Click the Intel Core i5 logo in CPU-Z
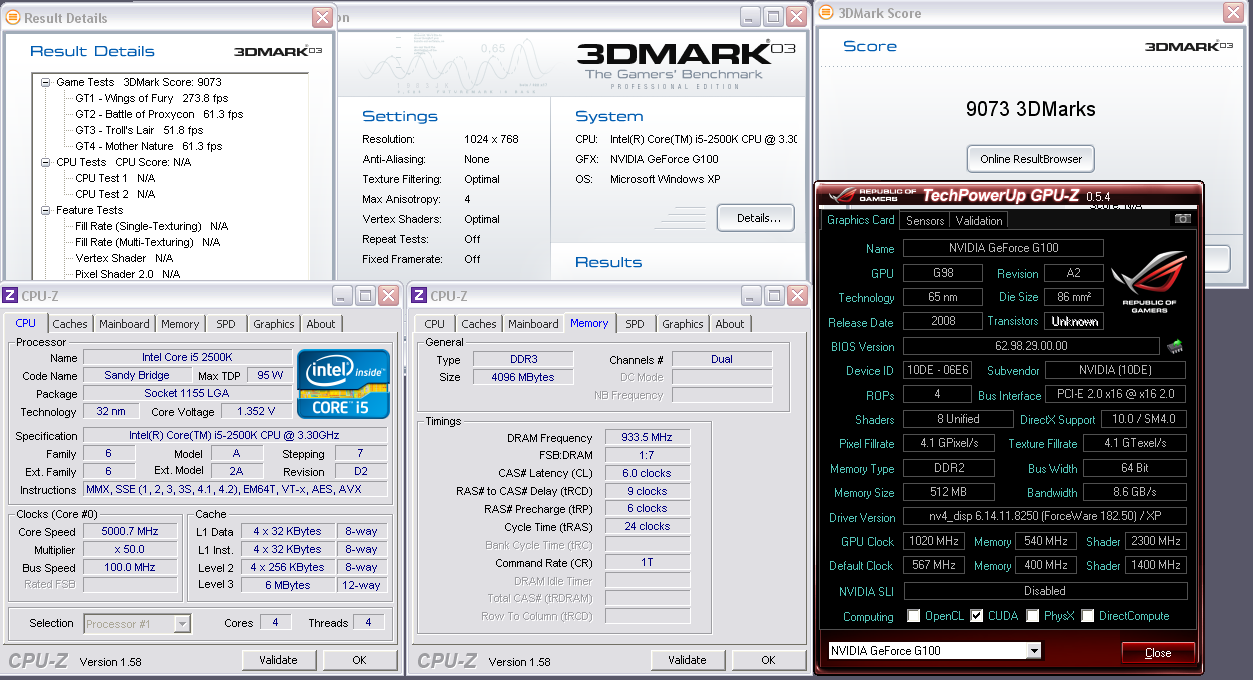This screenshot has width=1253, height=680. (343, 385)
